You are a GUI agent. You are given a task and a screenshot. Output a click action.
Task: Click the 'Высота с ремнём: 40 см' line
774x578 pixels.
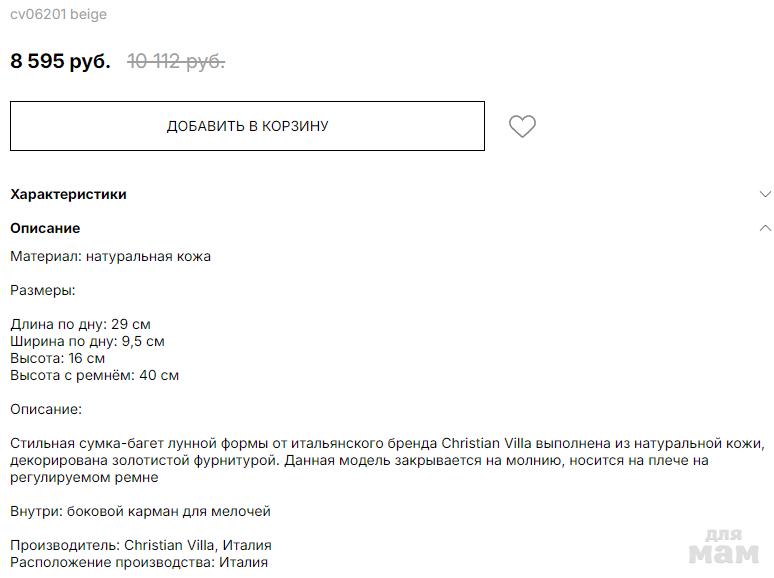pyautogui.click(x=94, y=375)
